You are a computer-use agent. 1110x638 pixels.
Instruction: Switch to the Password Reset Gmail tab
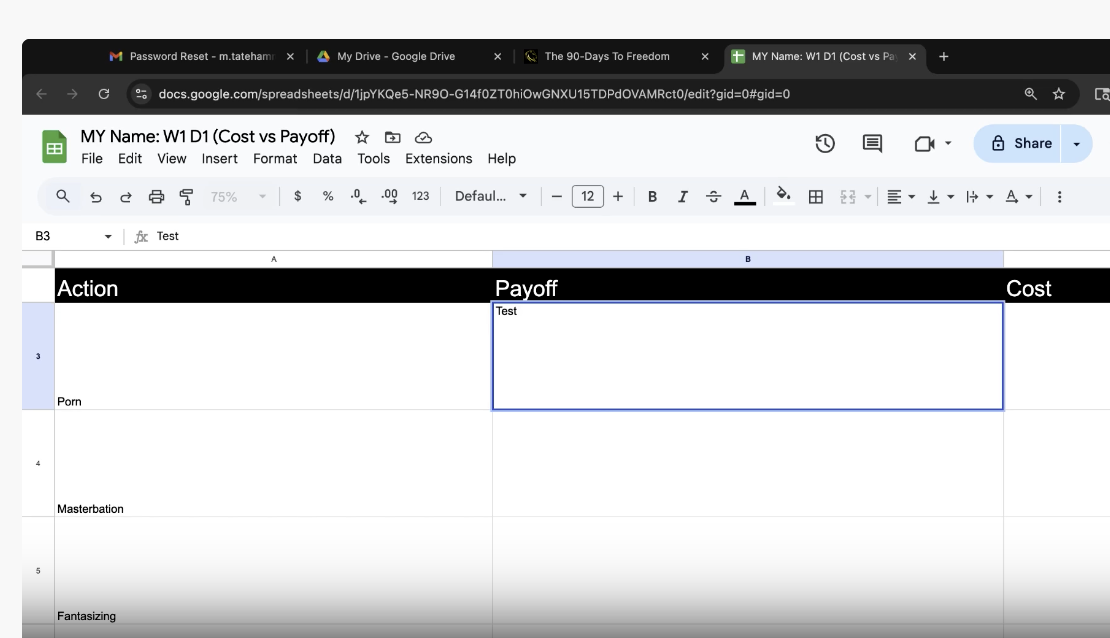click(x=202, y=57)
